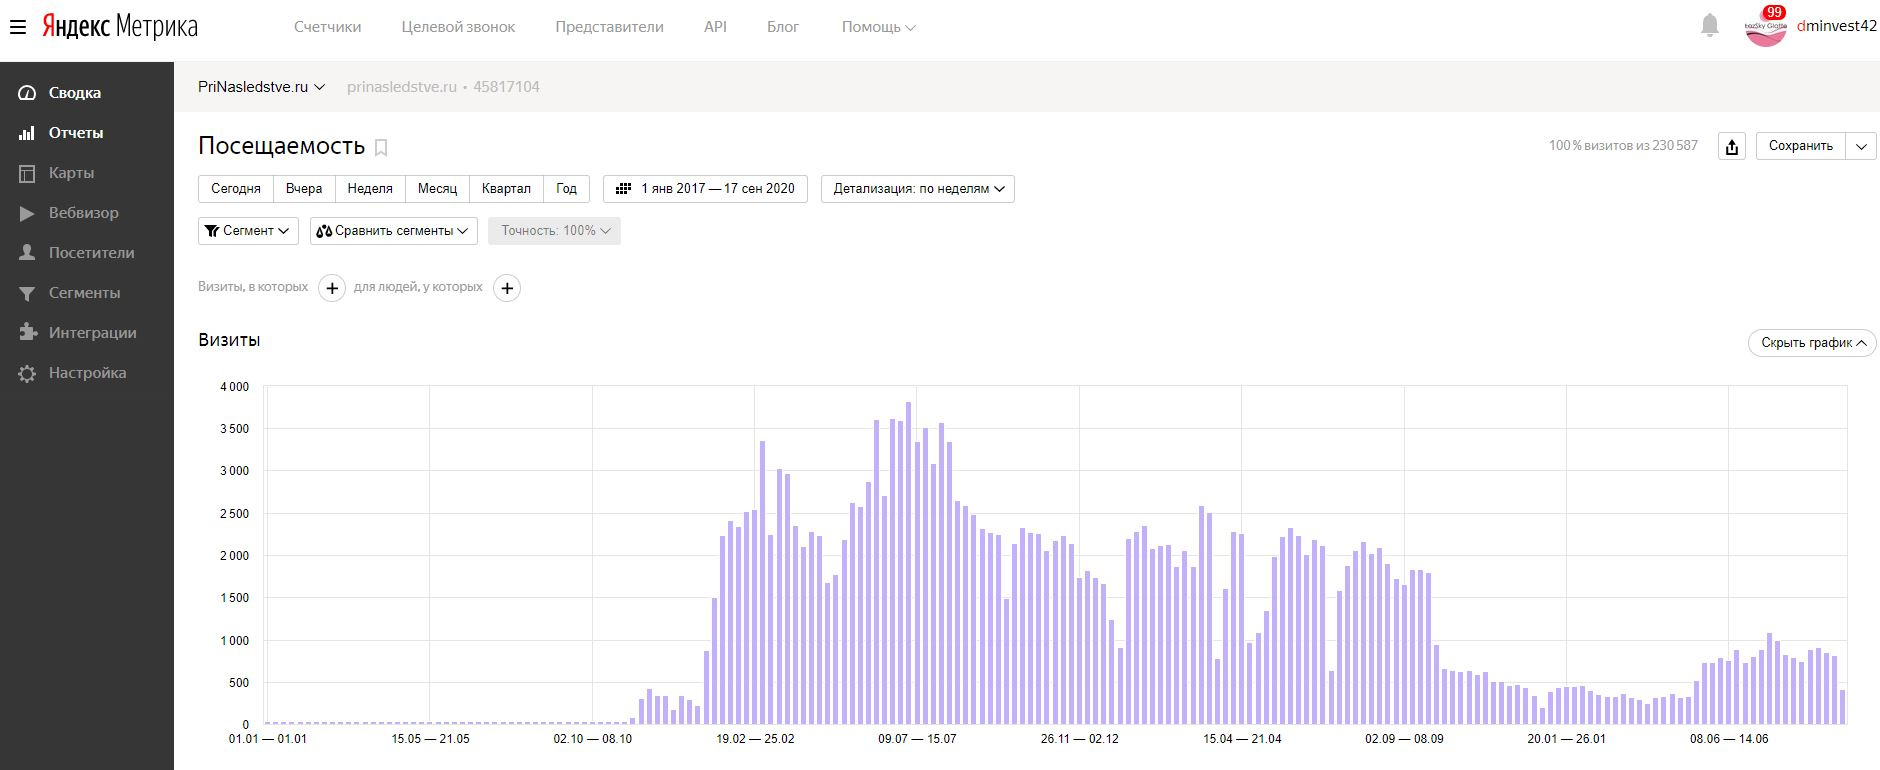Click the user avatar picture
This screenshot has height=770, width=1880.
(1765, 27)
